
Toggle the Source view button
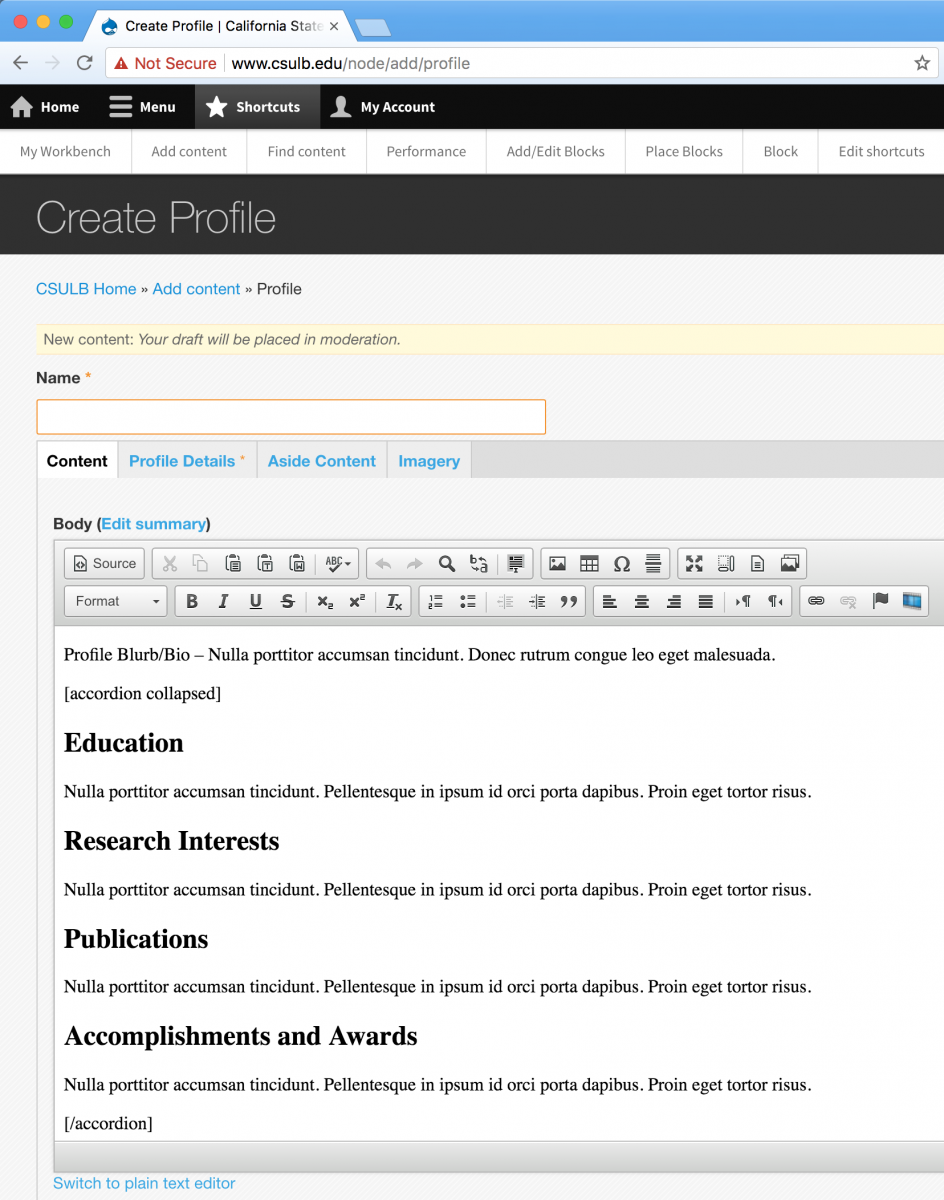104,564
